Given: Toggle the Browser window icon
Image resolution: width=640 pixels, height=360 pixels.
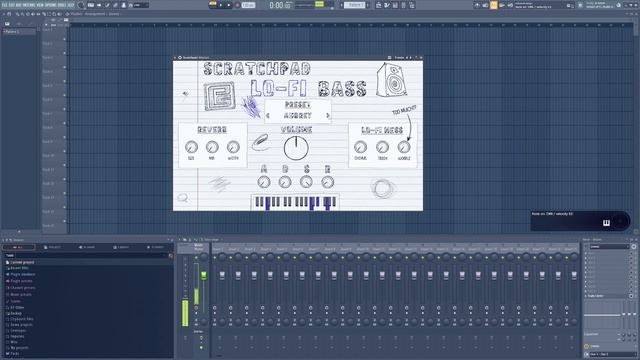Looking at the screenshot, I should coord(412,5).
